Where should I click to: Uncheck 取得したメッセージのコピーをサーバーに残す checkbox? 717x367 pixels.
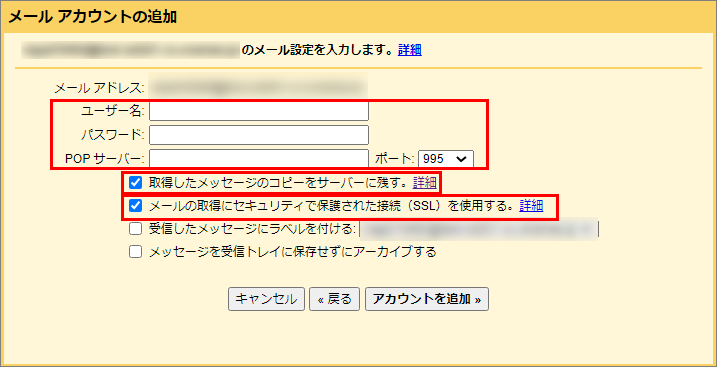tap(135, 183)
